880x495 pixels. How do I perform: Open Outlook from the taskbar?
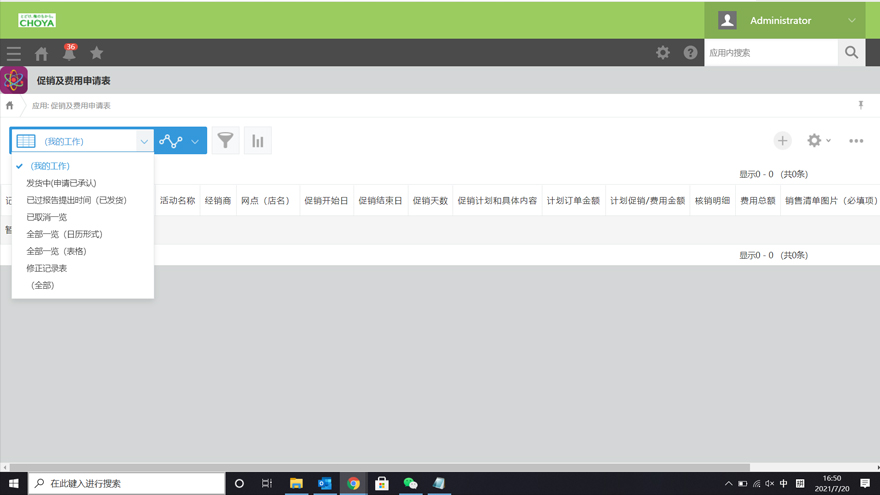point(324,483)
